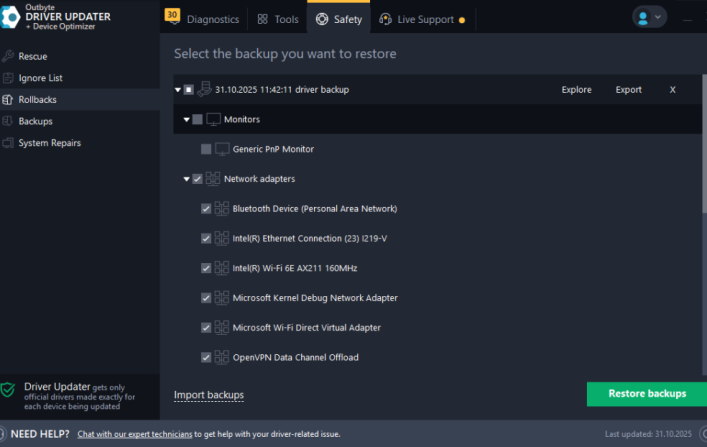
Task: Click the Ignore List sidebar icon
Action: click(x=9, y=78)
